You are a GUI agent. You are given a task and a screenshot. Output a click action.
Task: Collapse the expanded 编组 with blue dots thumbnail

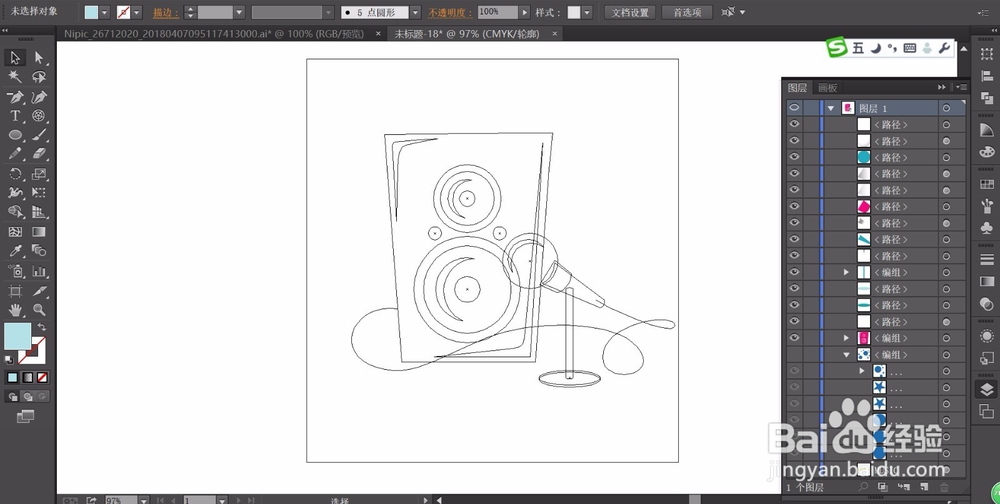pos(846,355)
